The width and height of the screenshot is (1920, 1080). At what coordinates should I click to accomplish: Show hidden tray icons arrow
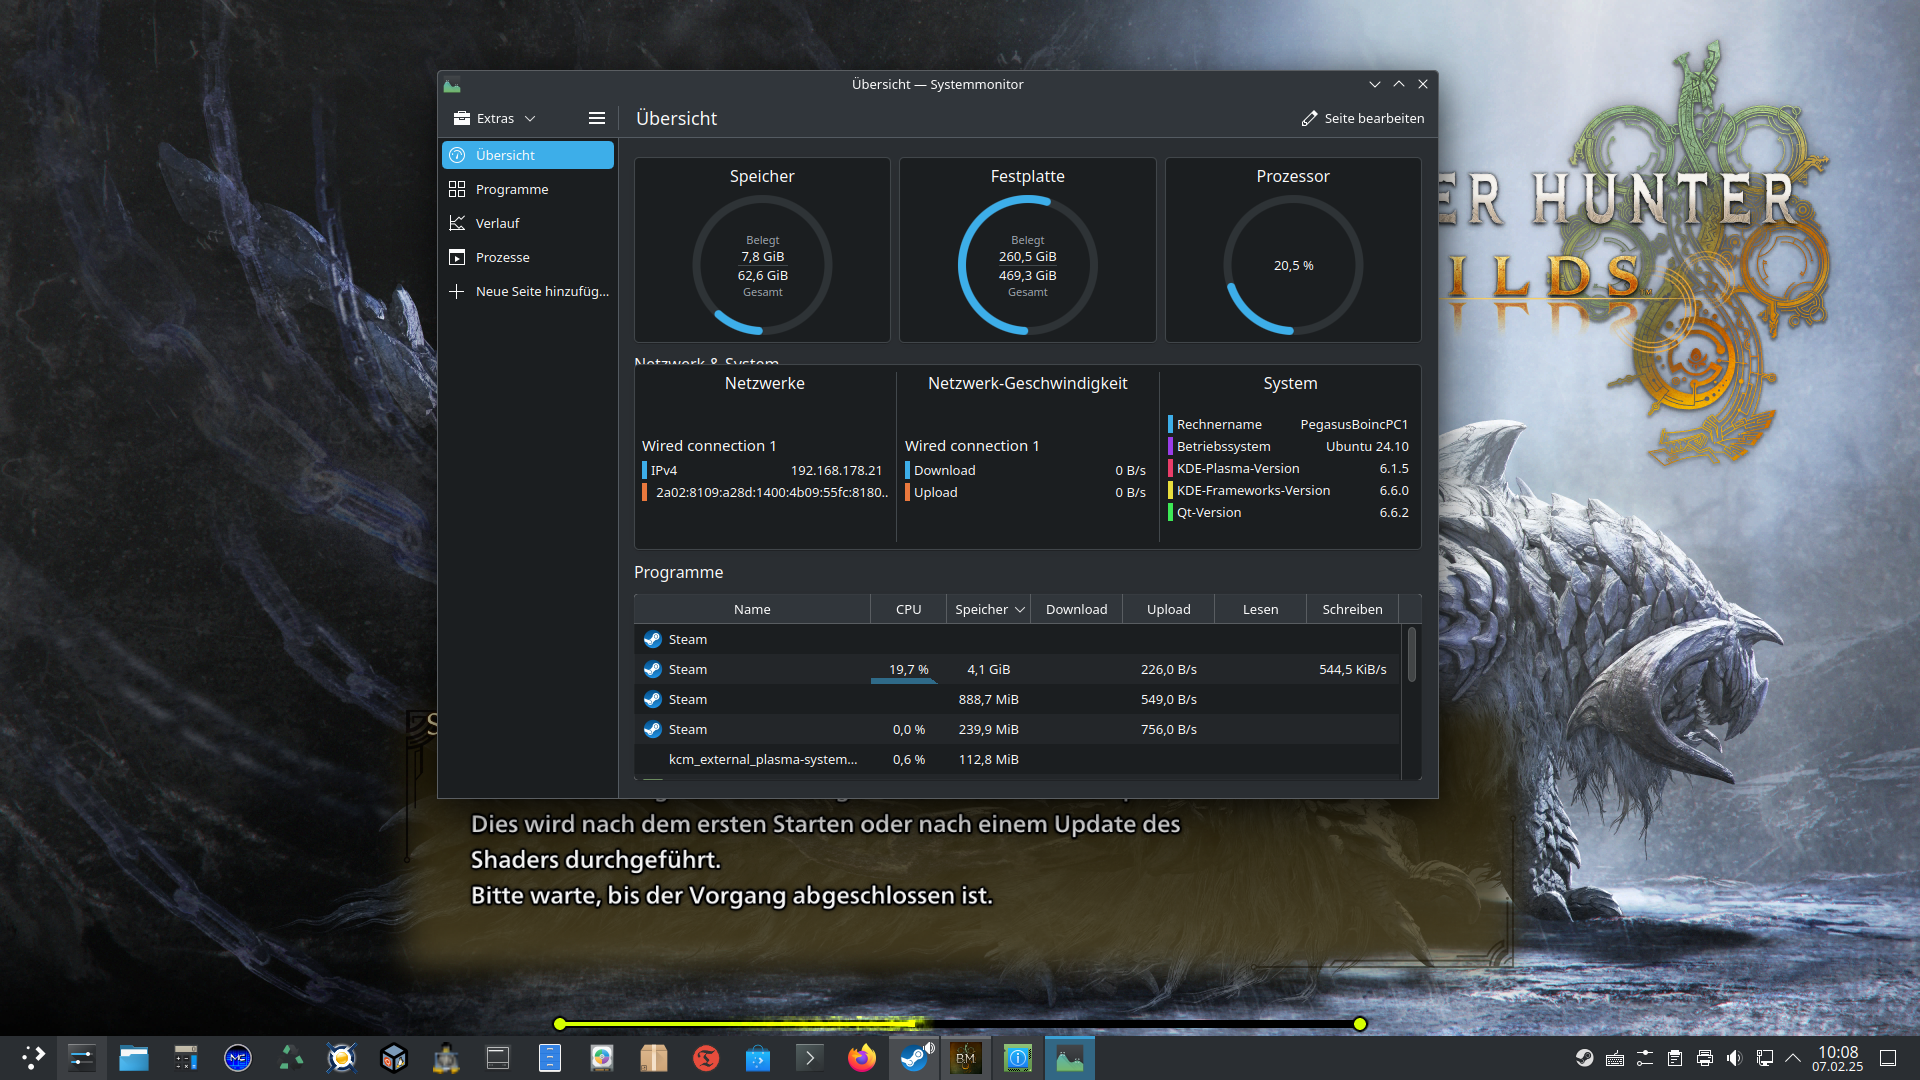(1793, 1058)
